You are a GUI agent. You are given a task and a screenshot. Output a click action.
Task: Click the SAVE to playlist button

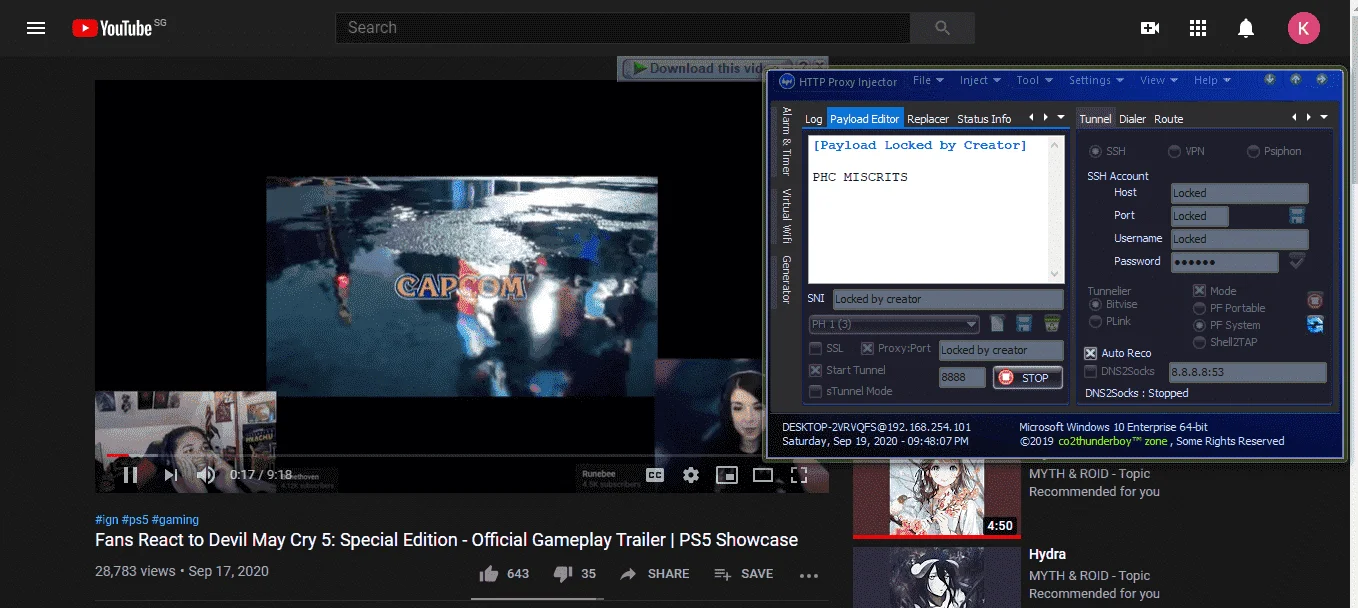pos(743,574)
